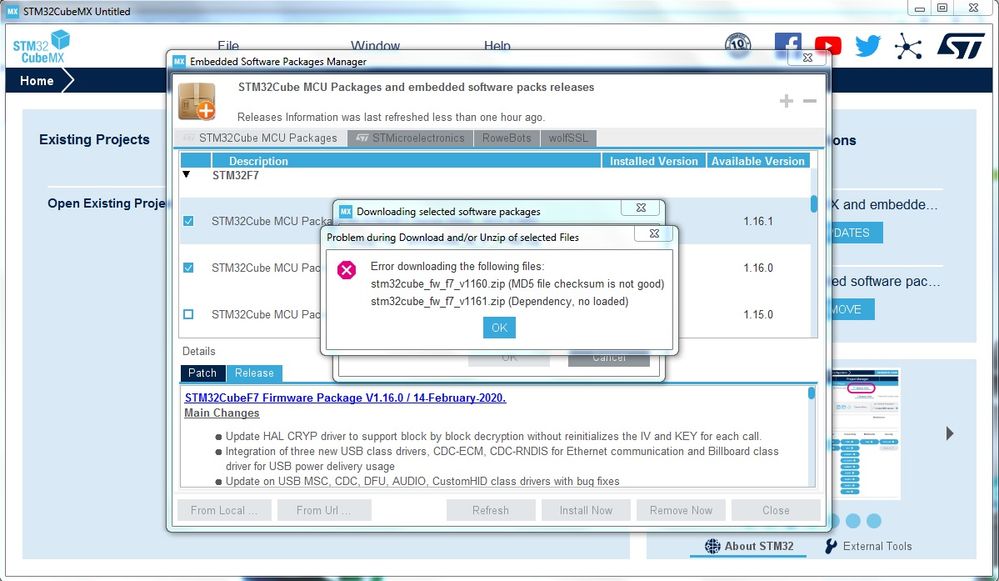Open the Facebook icon

(787, 45)
